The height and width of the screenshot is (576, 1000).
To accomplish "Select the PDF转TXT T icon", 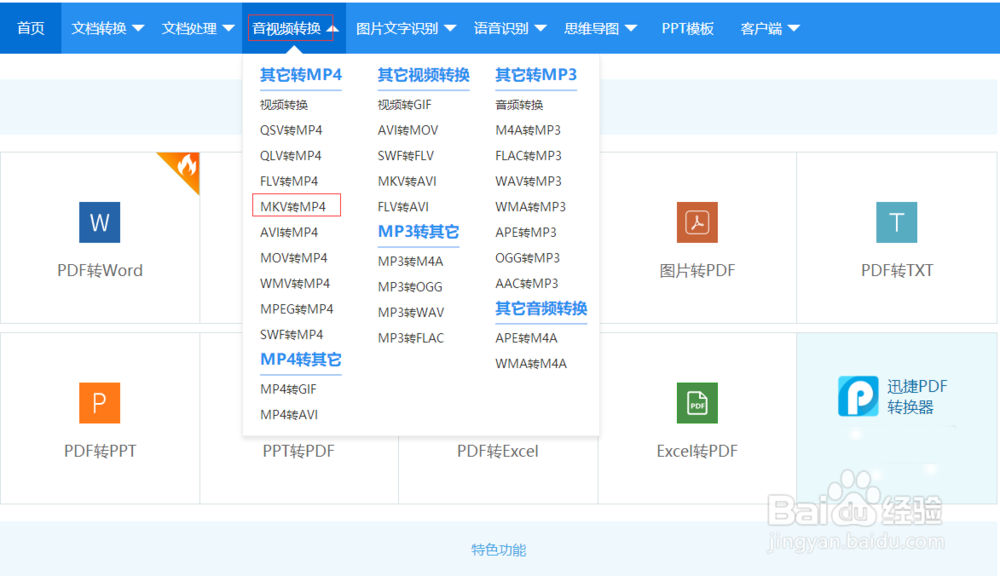I will 896,222.
